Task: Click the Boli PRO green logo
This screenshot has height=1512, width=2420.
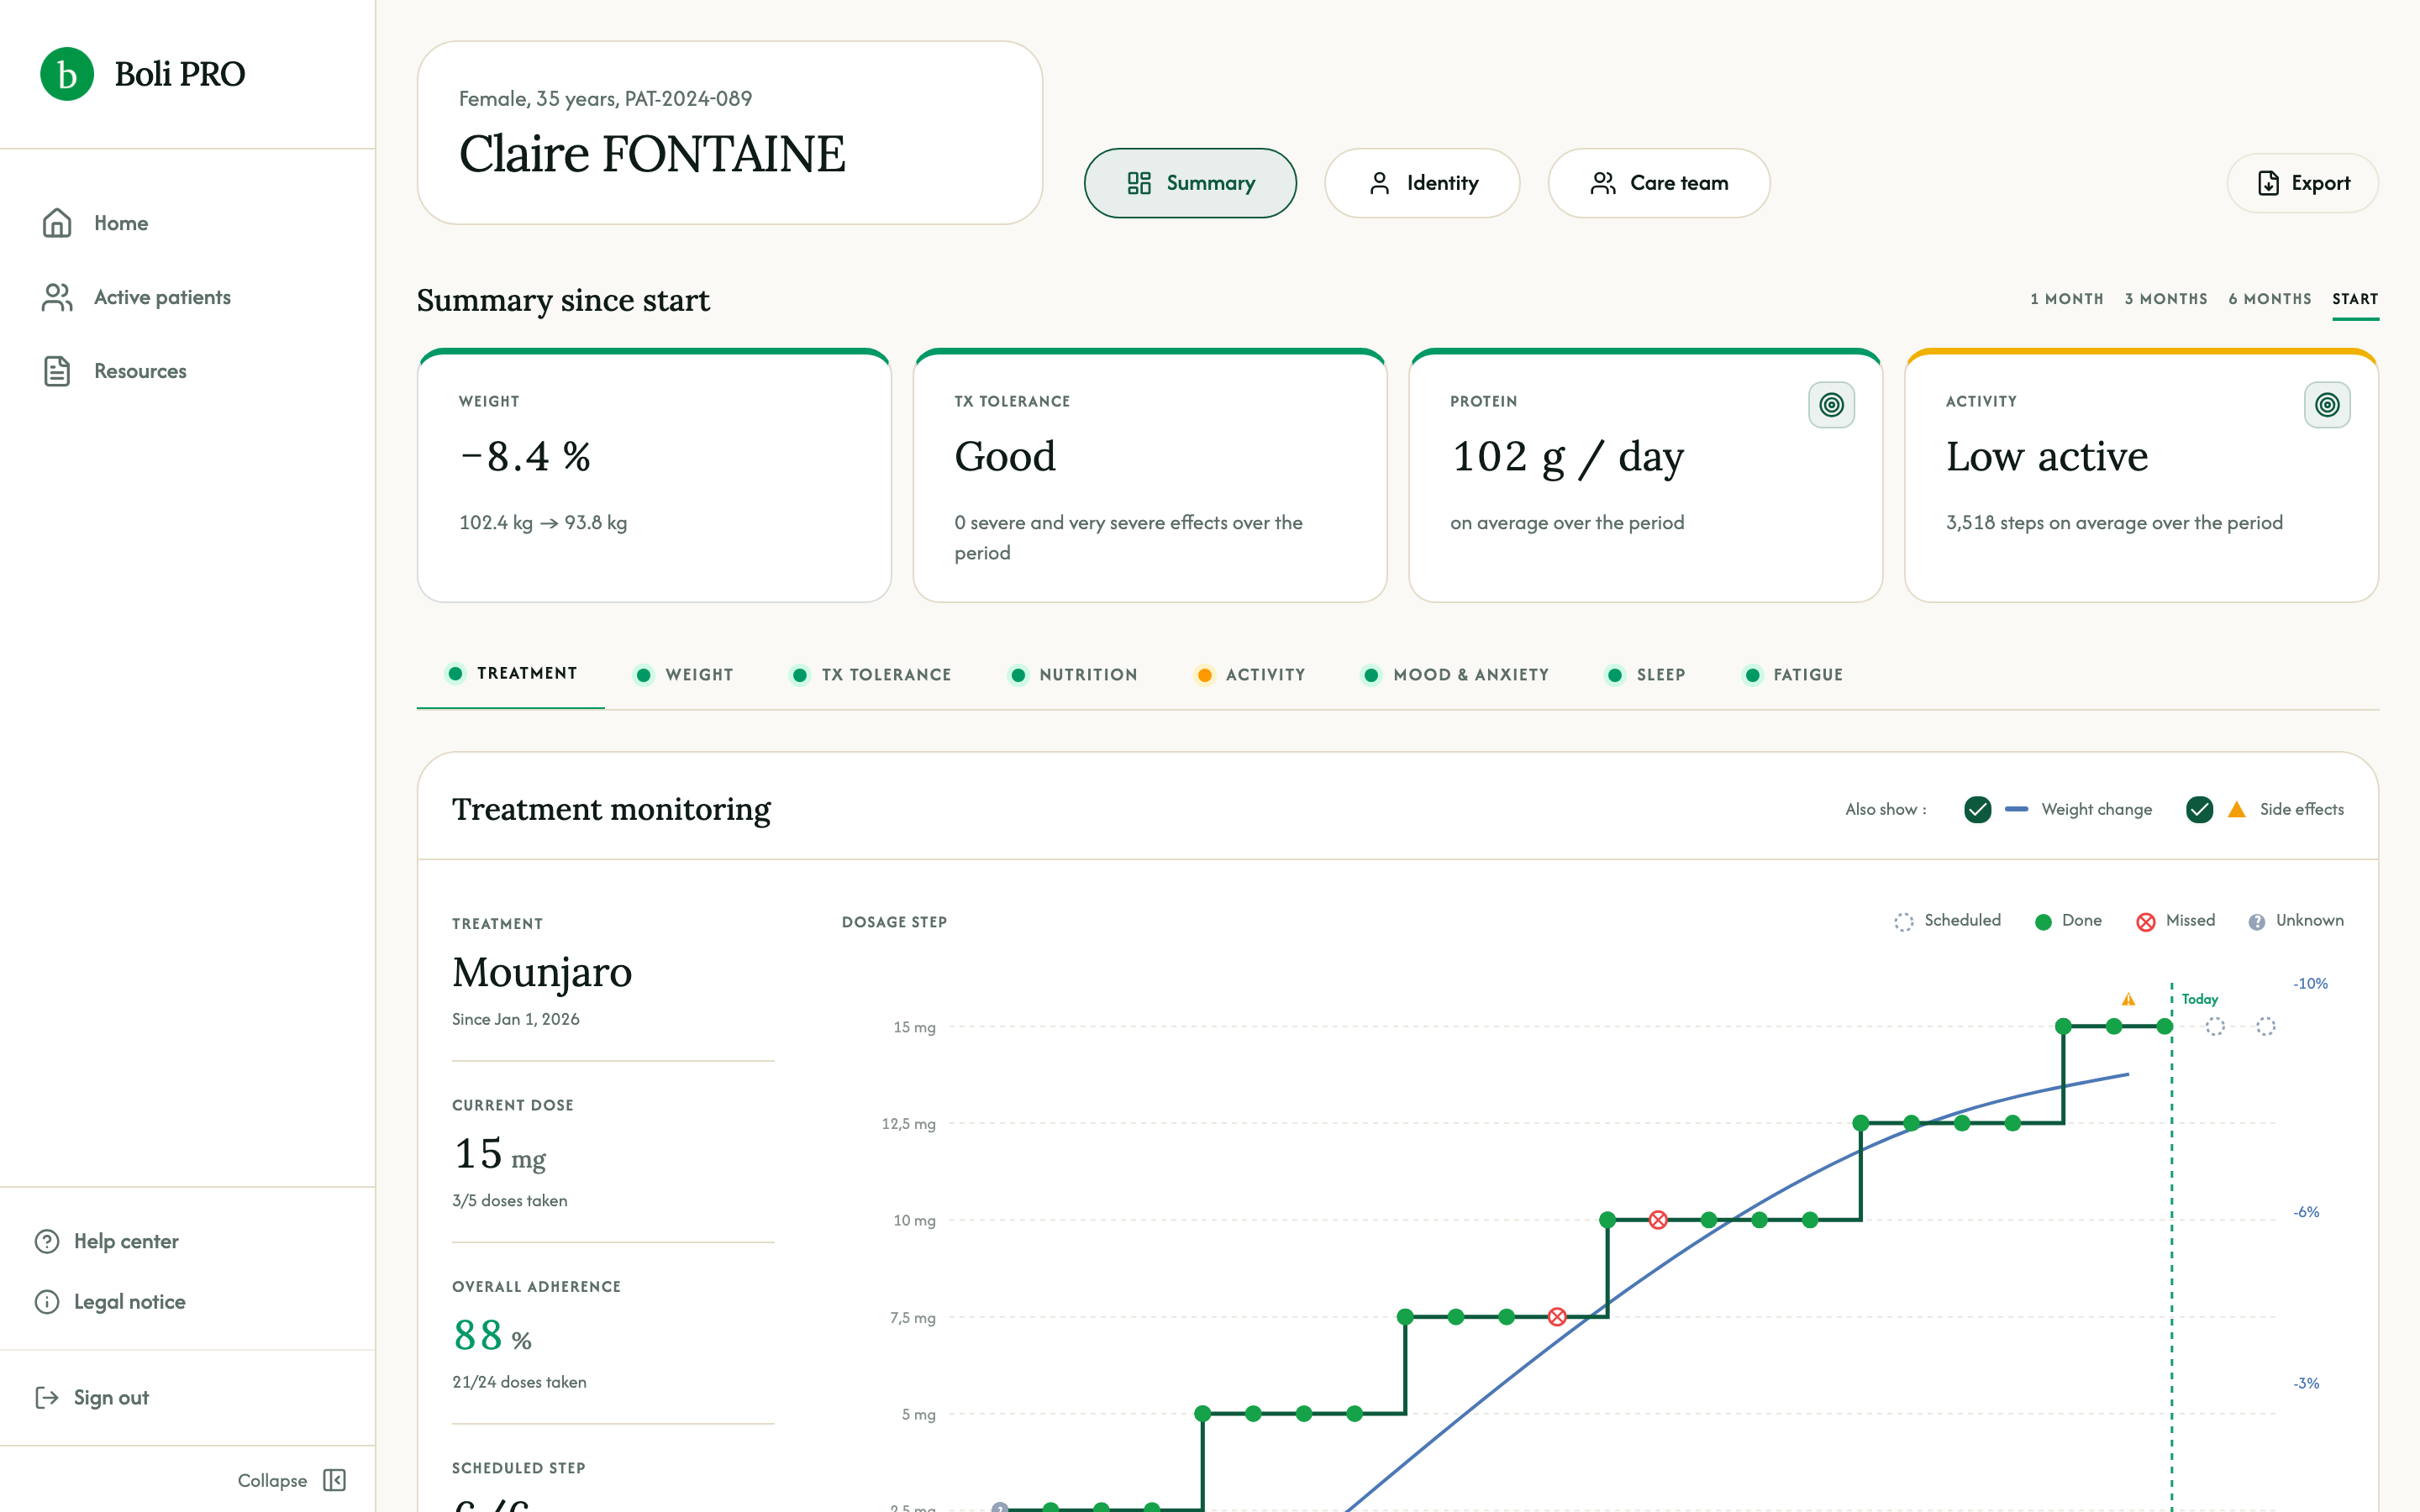Action: click(67, 74)
